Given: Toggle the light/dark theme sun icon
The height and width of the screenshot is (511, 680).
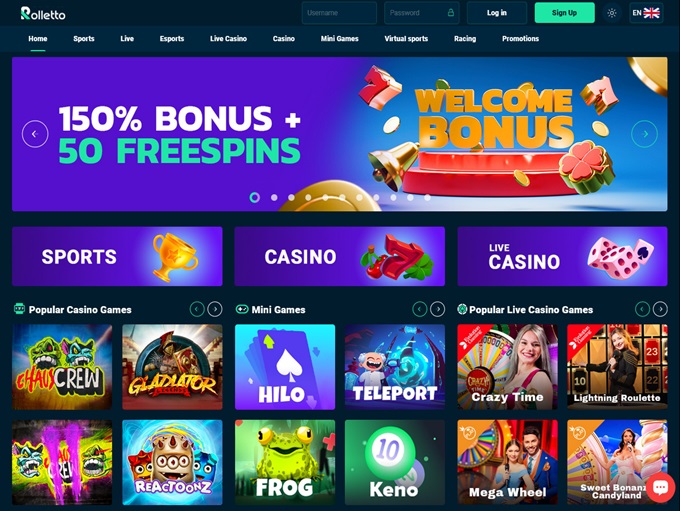Looking at the screenshot, I should tap(611, 13).
